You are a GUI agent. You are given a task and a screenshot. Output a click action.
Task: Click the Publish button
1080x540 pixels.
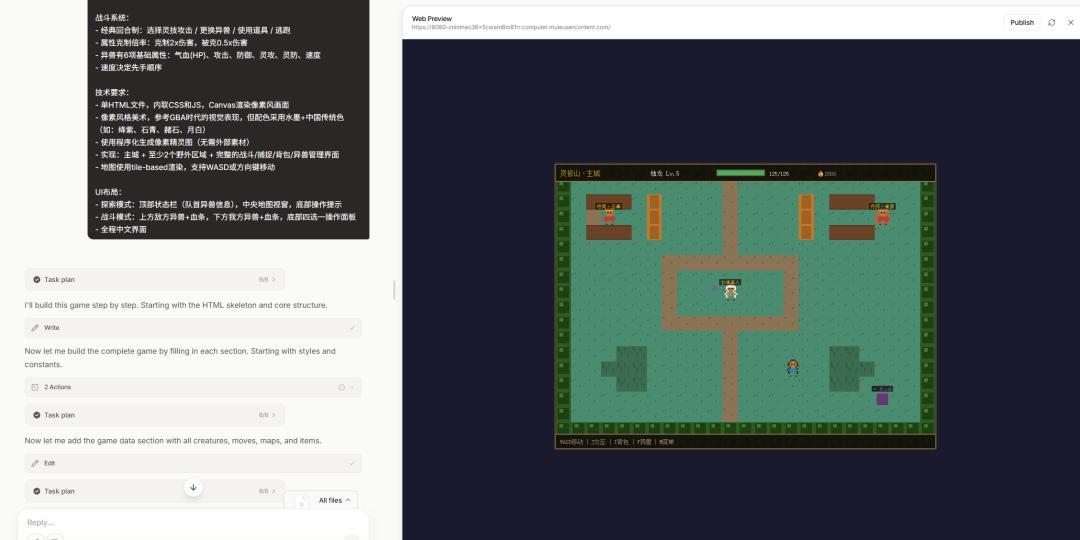pos(1021,22)
